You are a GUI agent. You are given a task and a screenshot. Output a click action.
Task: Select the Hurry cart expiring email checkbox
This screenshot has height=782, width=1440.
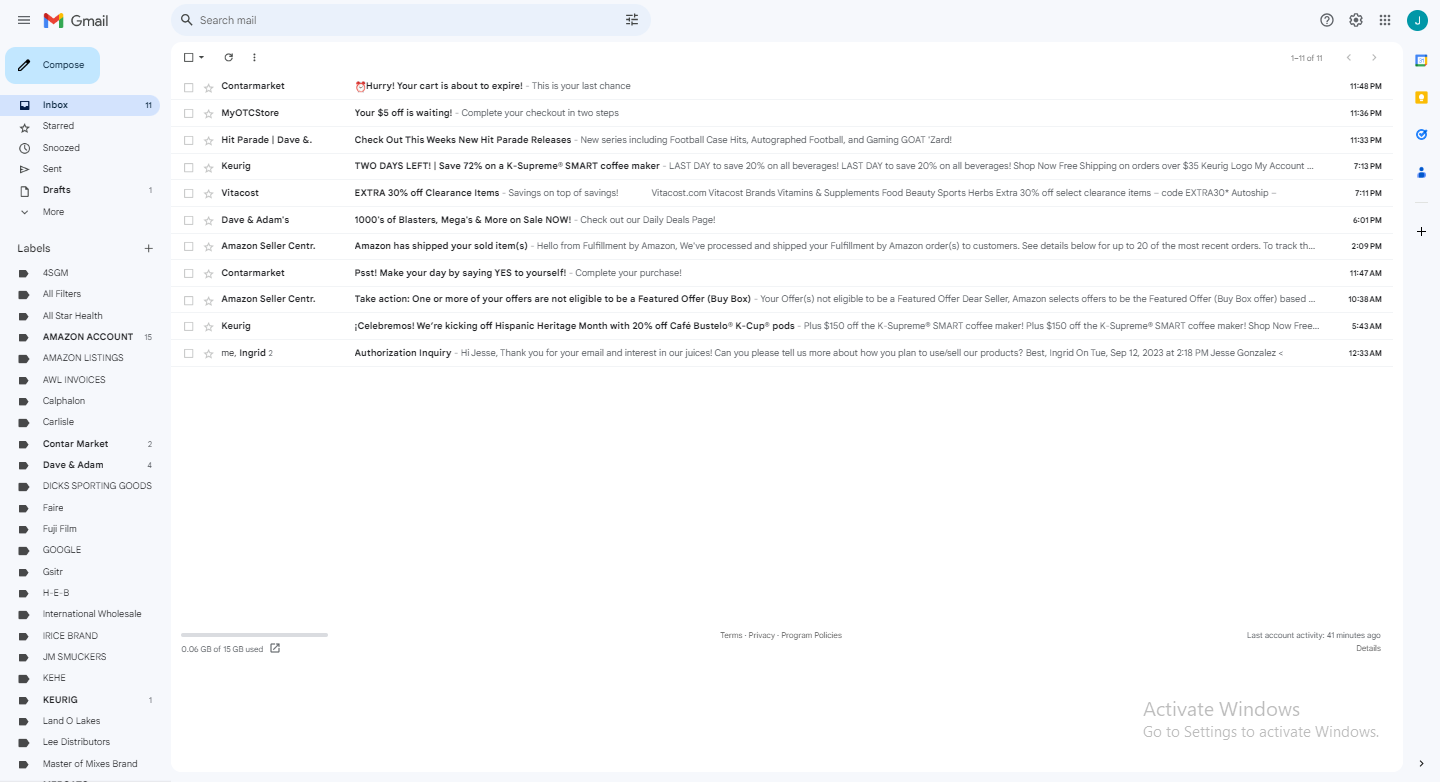188,87
